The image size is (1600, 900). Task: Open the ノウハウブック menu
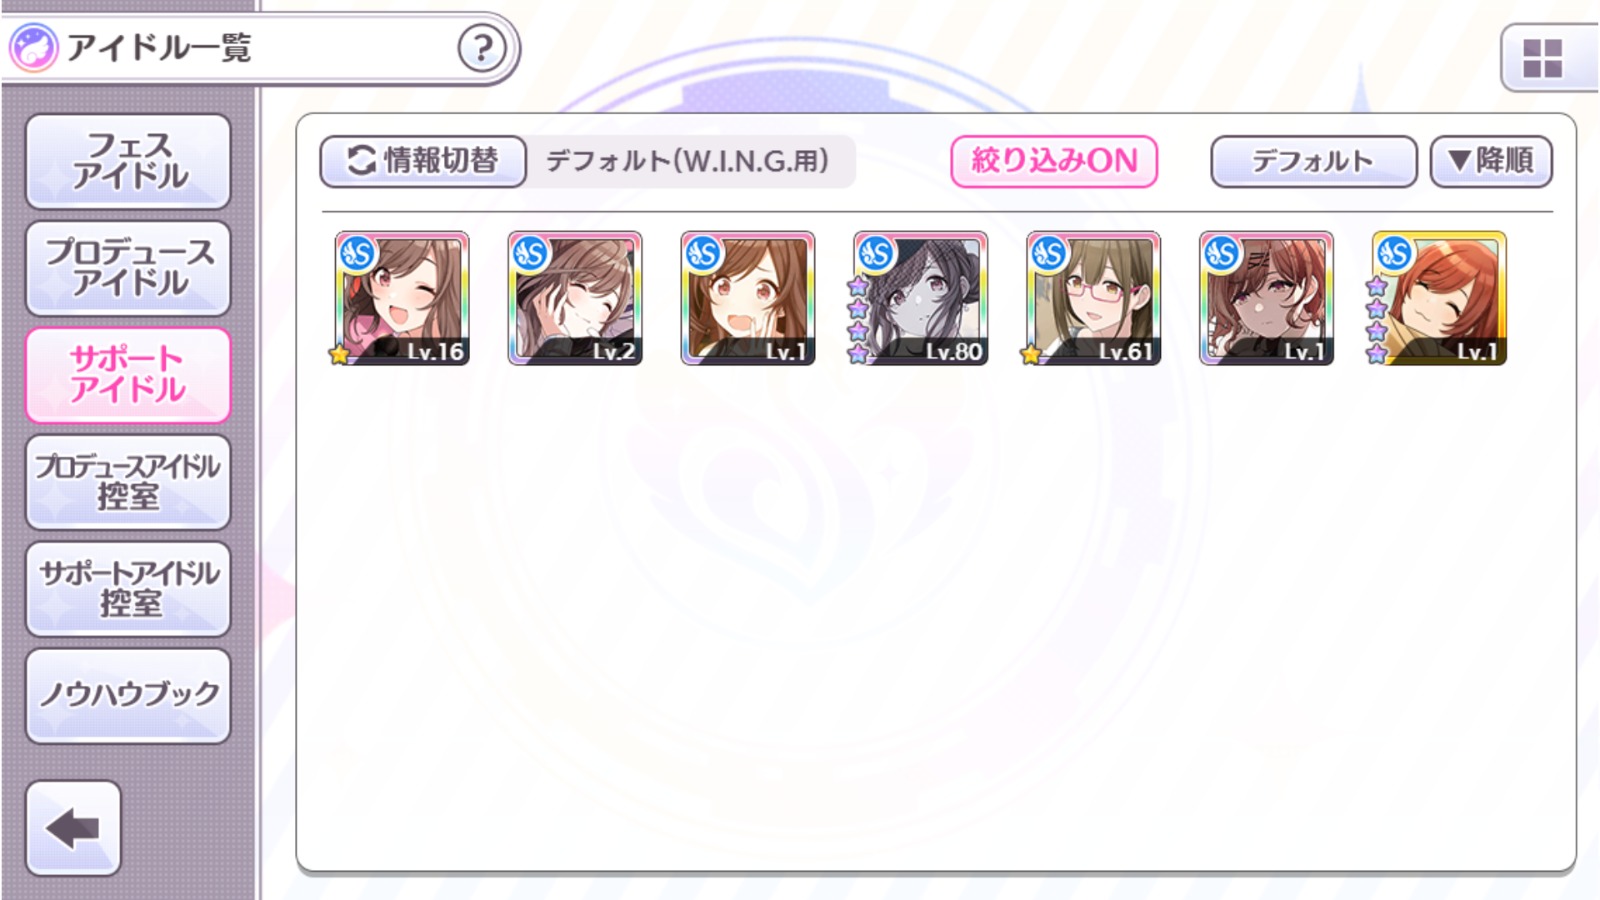tap(128, 696)
